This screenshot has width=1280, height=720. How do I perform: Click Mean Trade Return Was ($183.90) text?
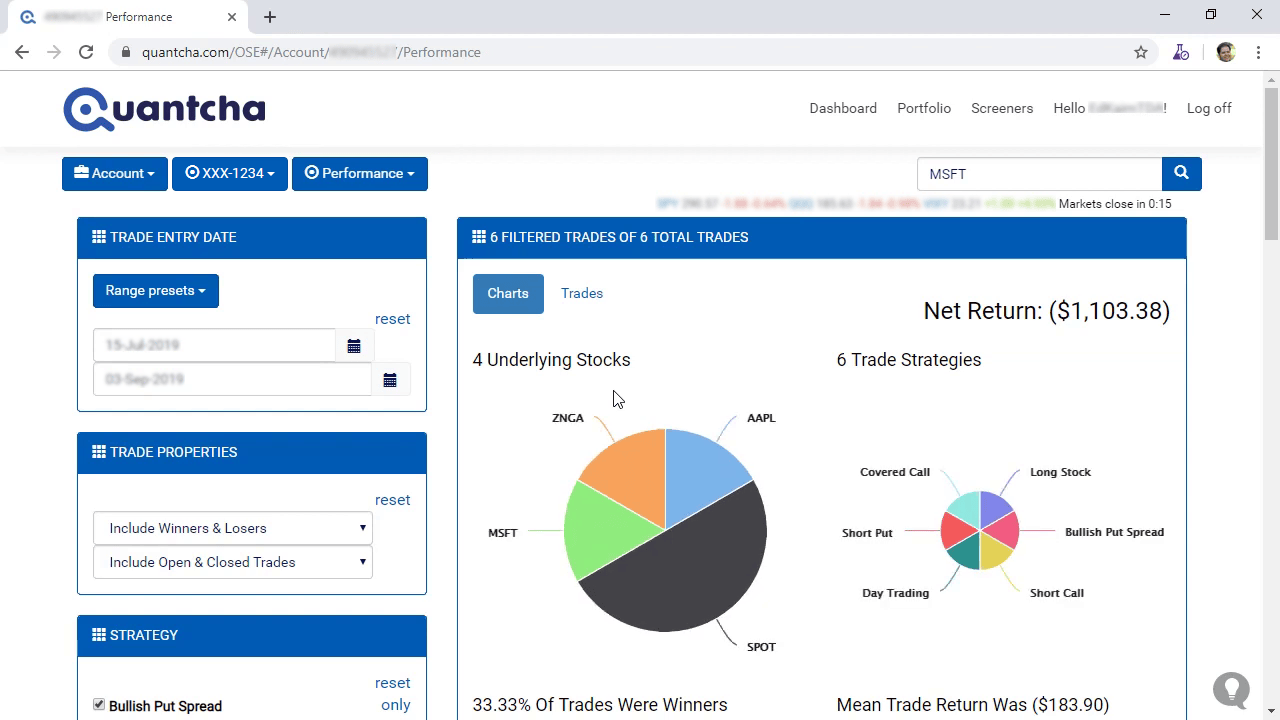point(973,705)
